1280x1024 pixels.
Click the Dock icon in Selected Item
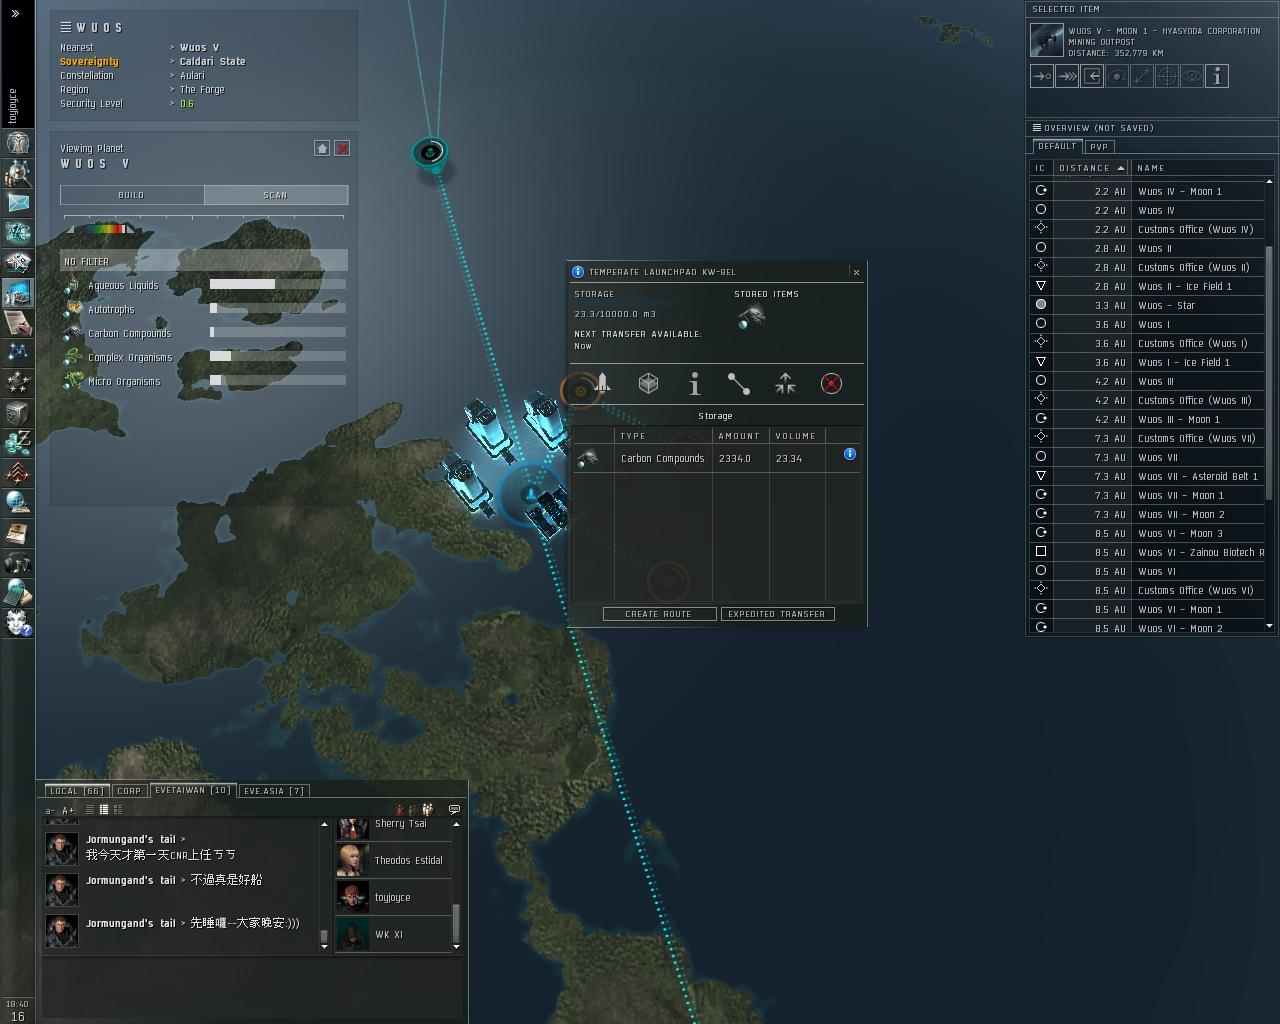click(1092, 76)
